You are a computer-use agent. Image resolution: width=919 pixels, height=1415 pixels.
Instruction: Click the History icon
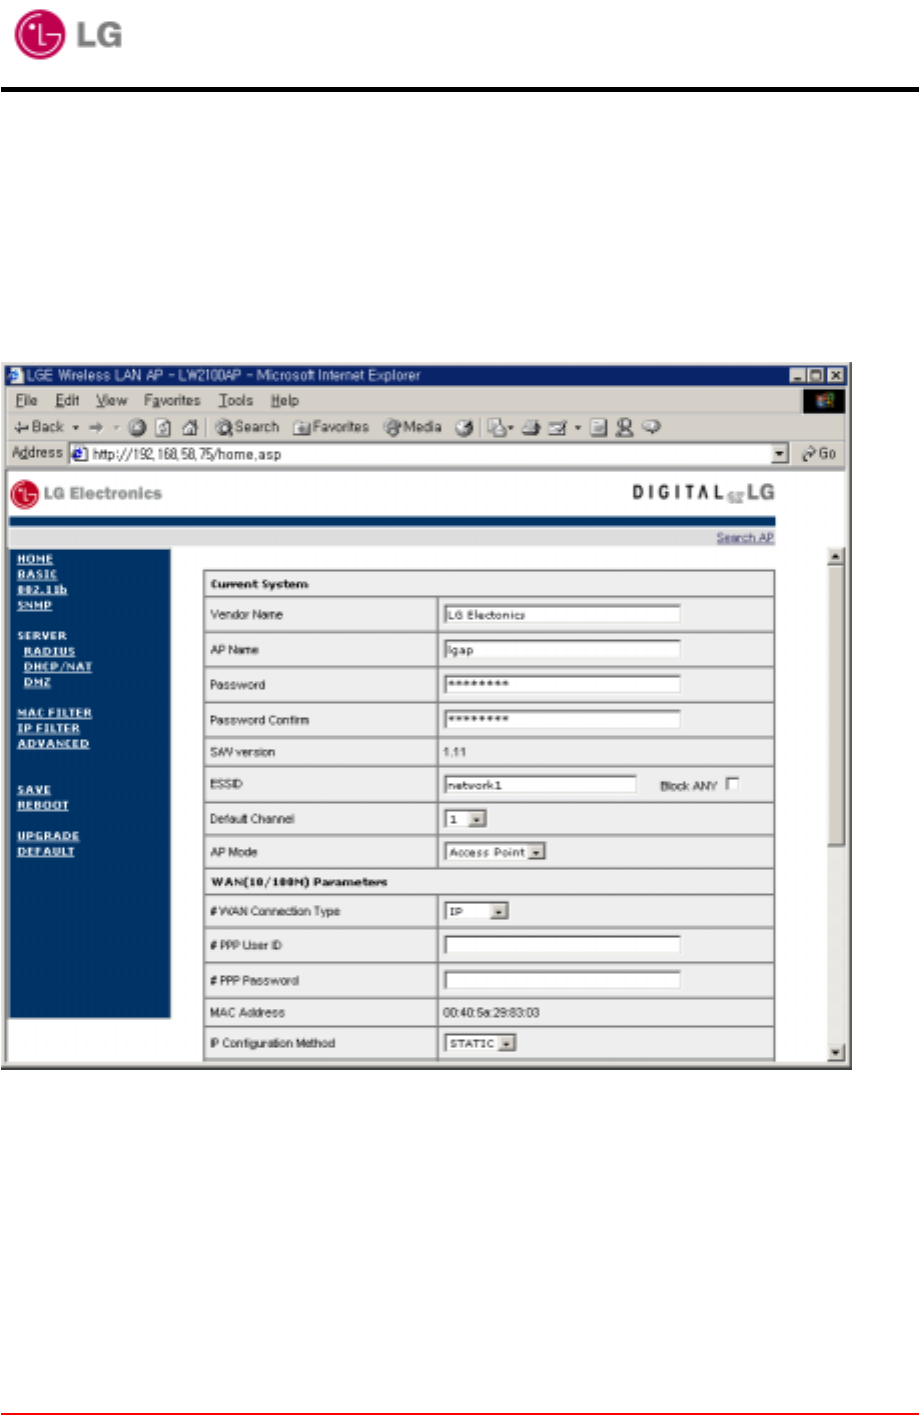click(x=464, y=427)
